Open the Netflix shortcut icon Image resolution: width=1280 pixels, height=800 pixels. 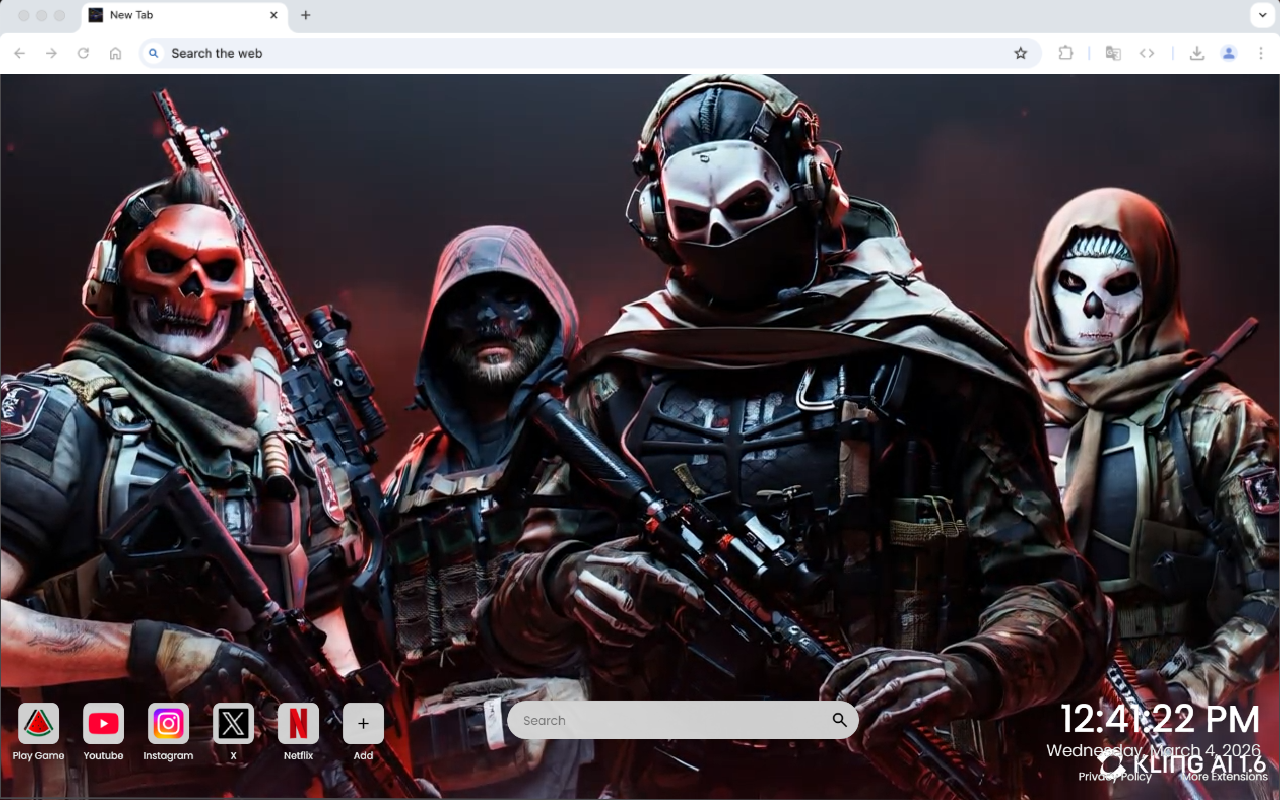pos(298,724)
